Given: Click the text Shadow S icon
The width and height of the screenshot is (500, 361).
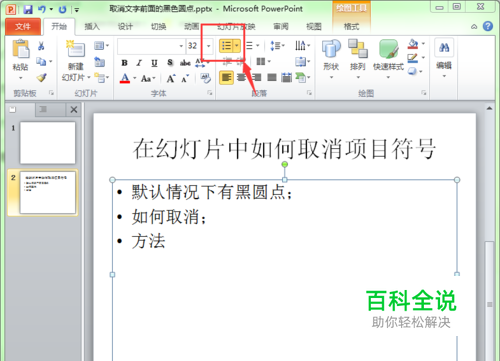Looking at the screenshot, I should [x=170, y=62].
